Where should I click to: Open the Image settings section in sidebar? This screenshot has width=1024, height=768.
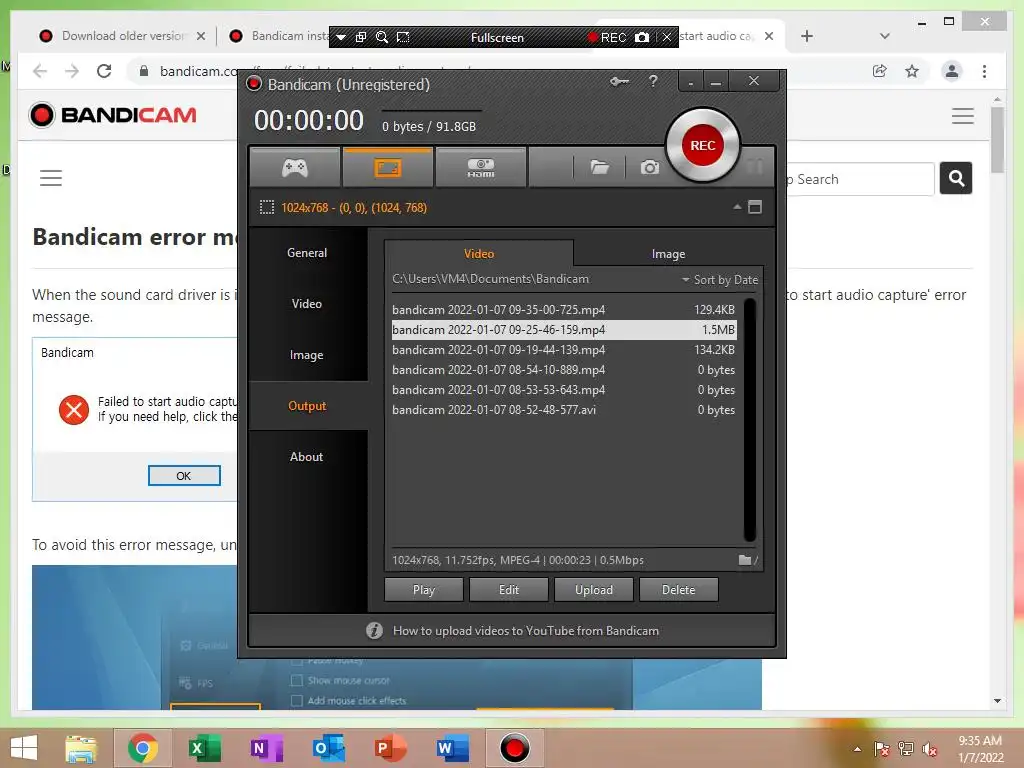click(x=307, y=355)
